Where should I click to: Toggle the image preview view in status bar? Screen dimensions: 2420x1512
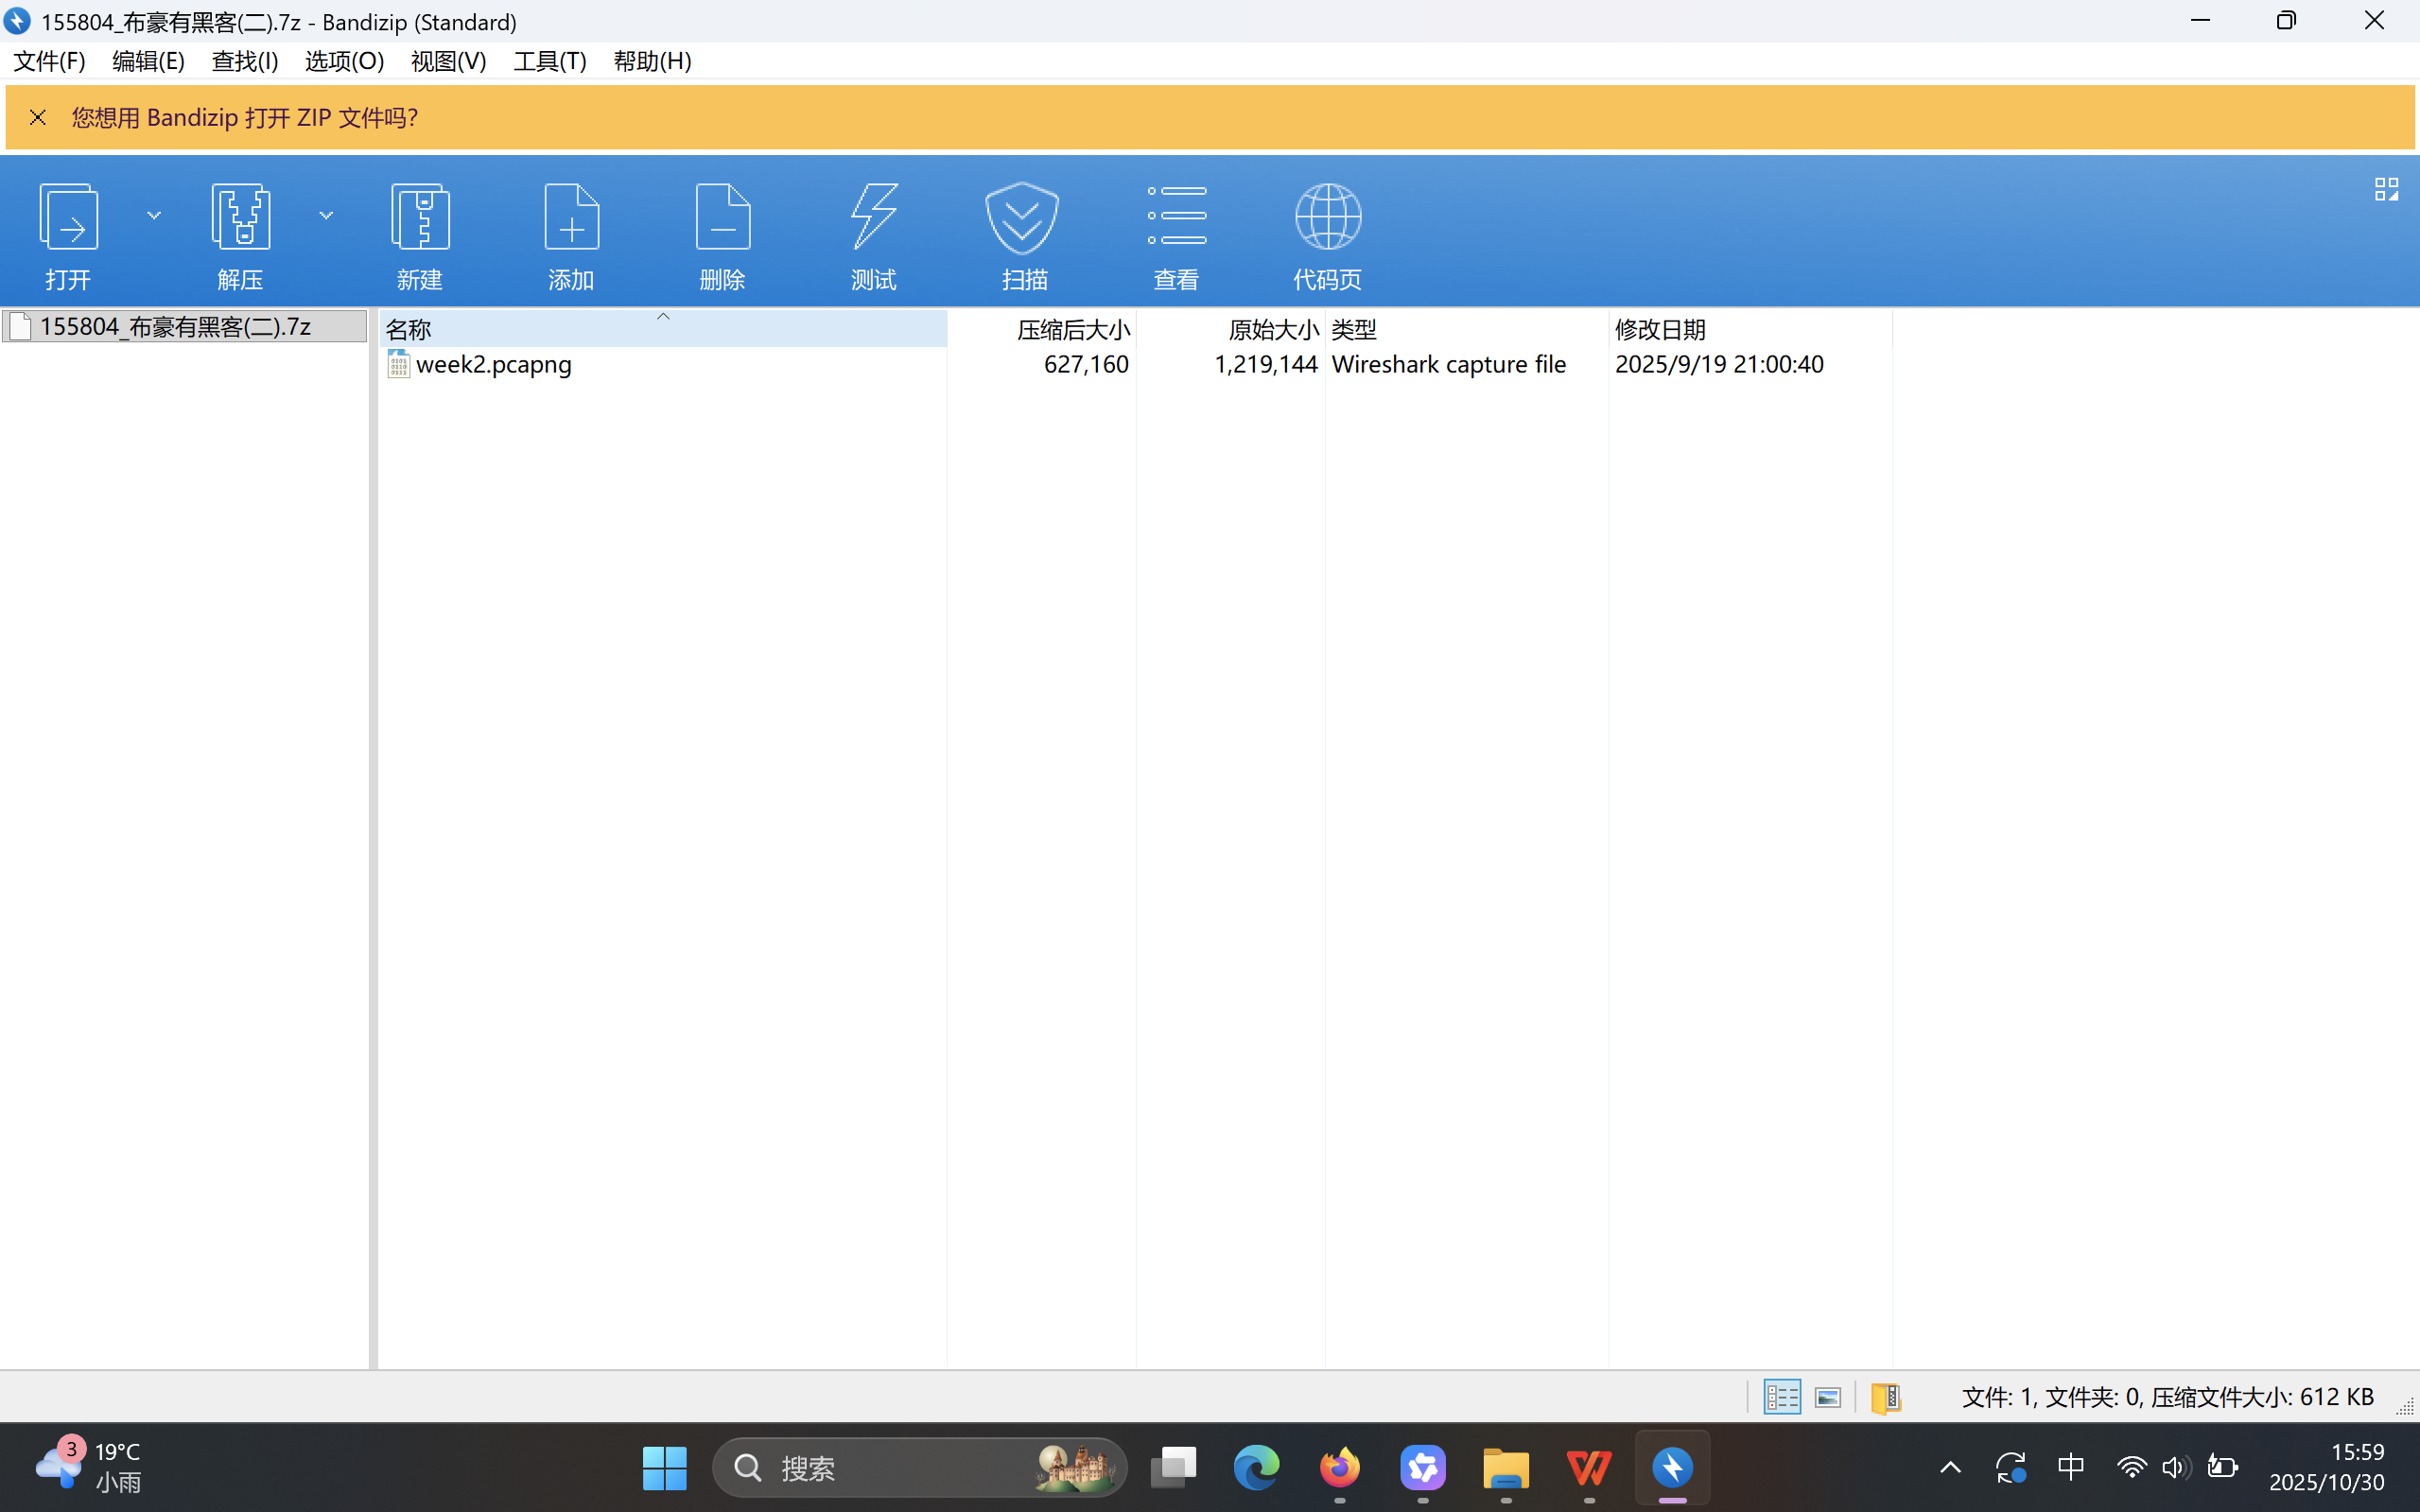click(1828, 1397)
